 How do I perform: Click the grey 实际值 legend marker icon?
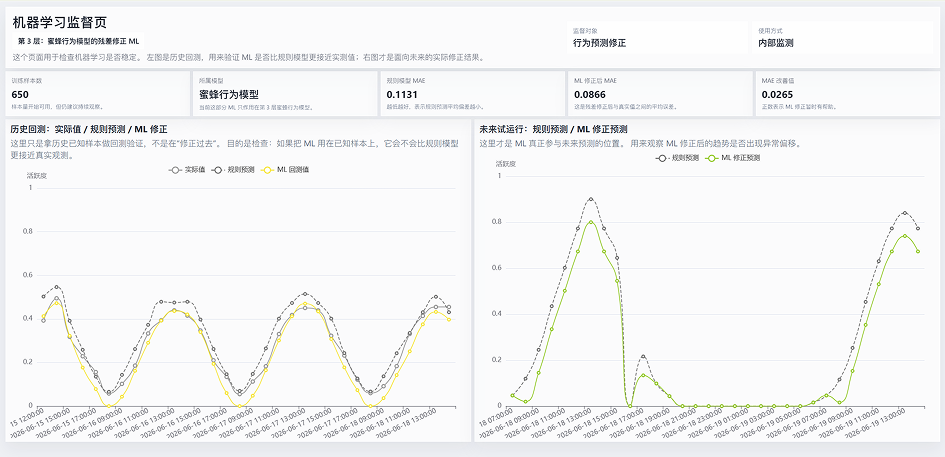[175, 170]
